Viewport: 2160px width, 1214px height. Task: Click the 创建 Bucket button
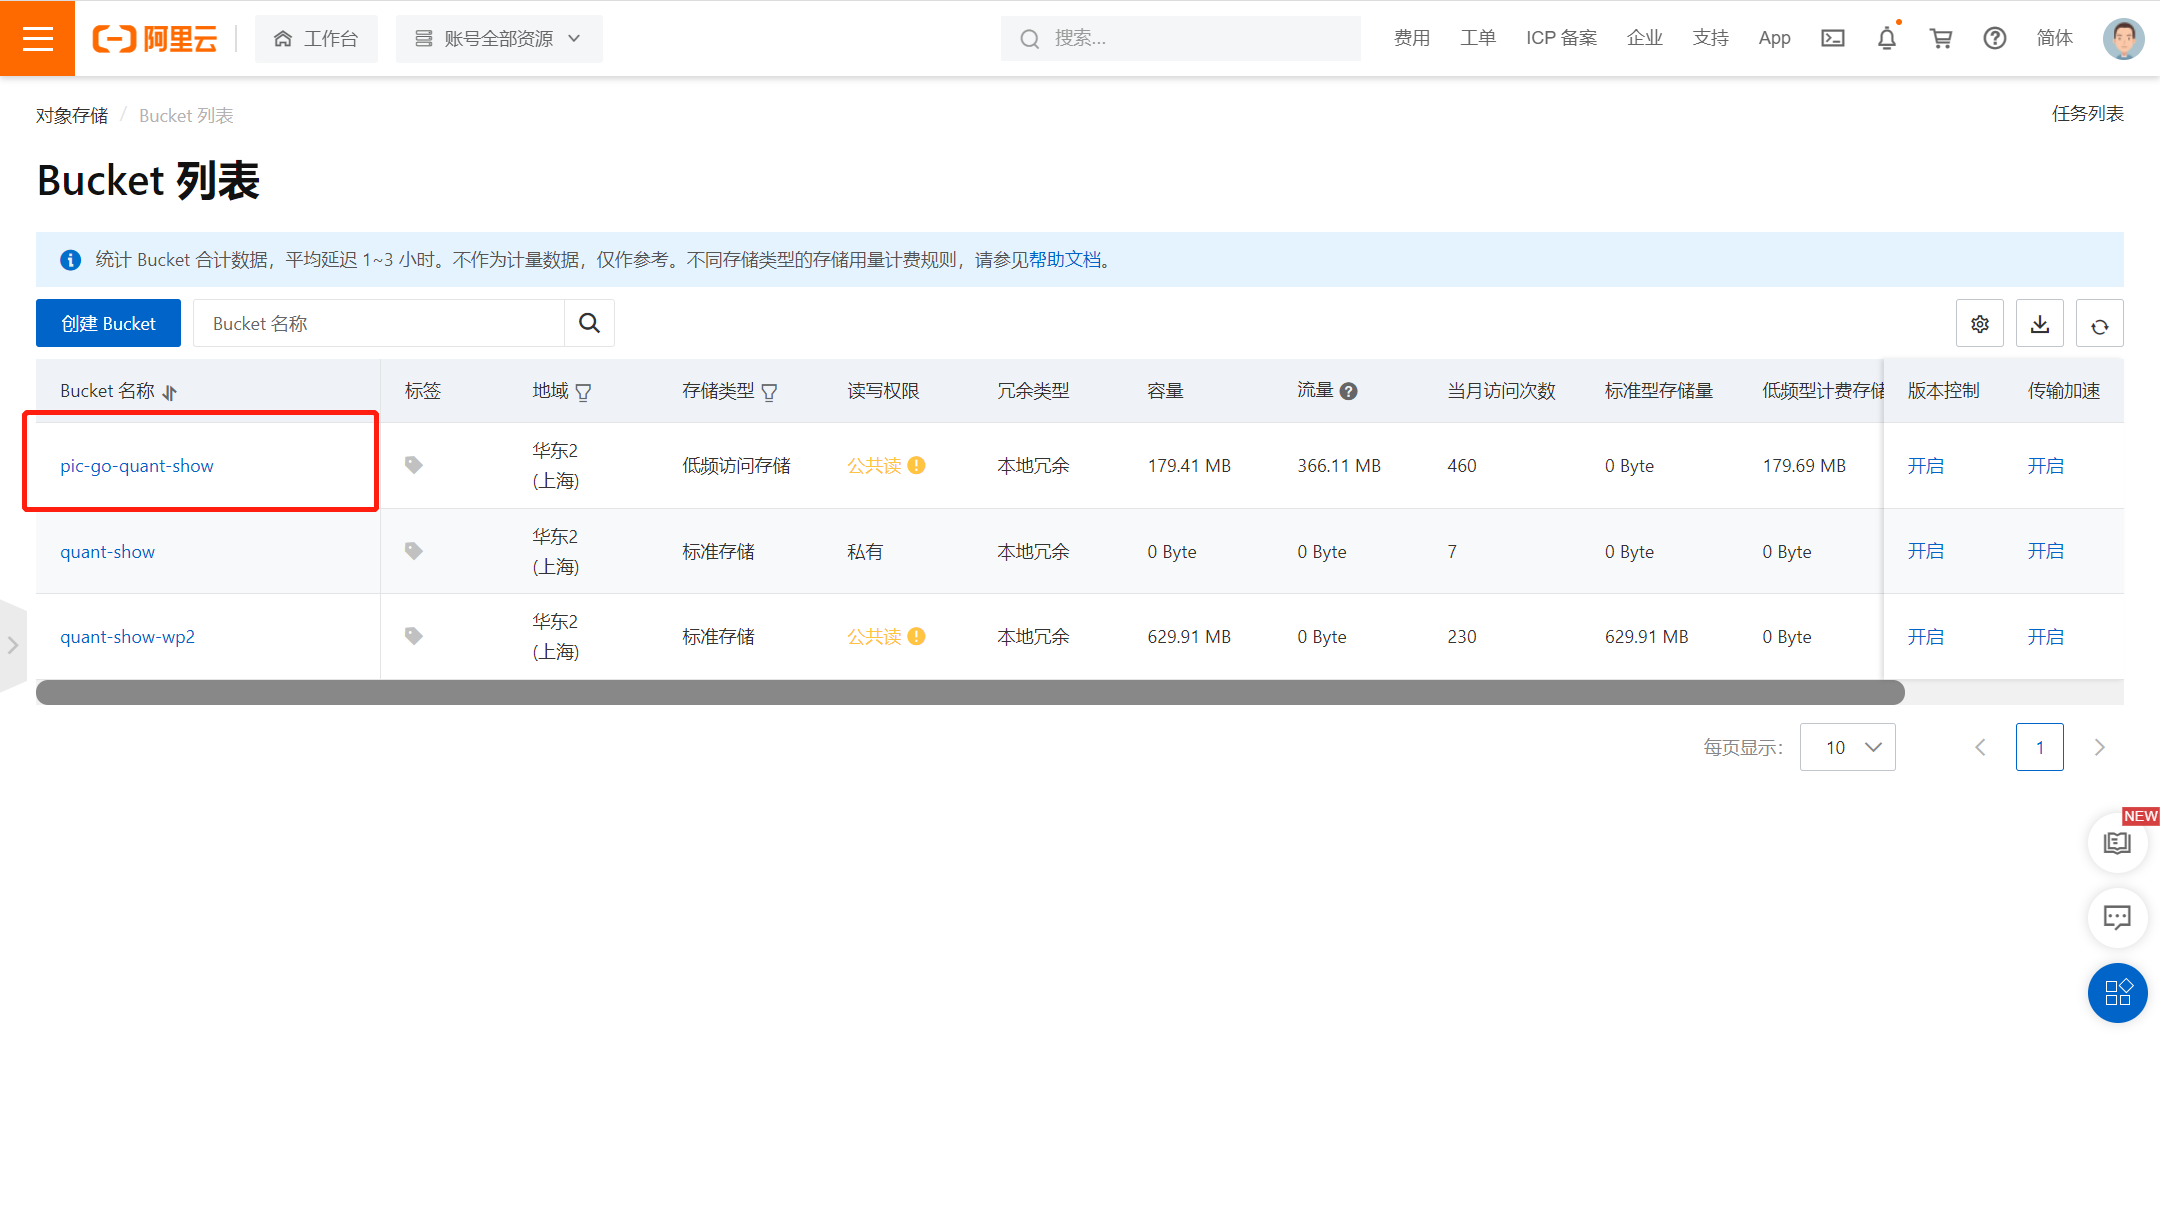(x=108, y=323)
